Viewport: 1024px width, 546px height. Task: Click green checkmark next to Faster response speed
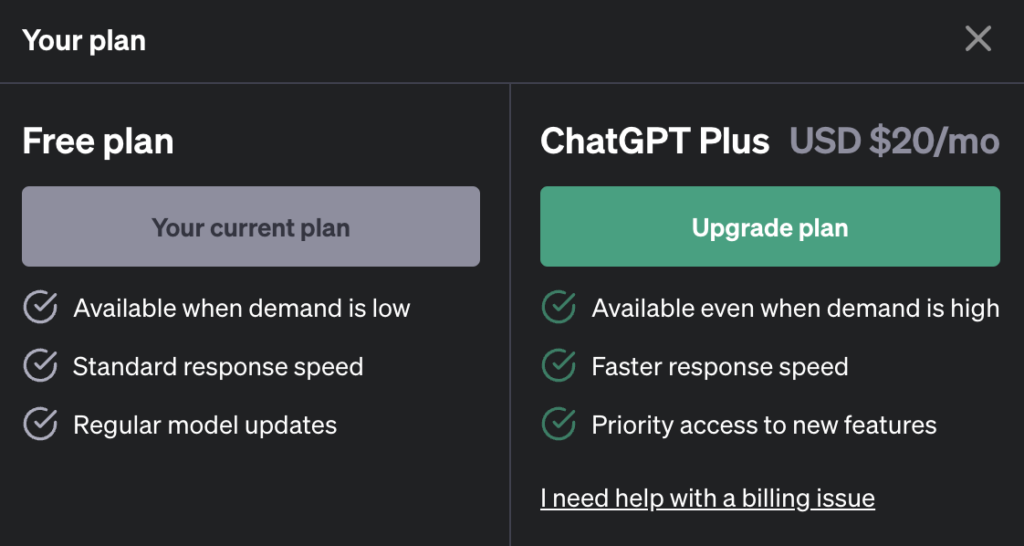[x=559, y=366]
